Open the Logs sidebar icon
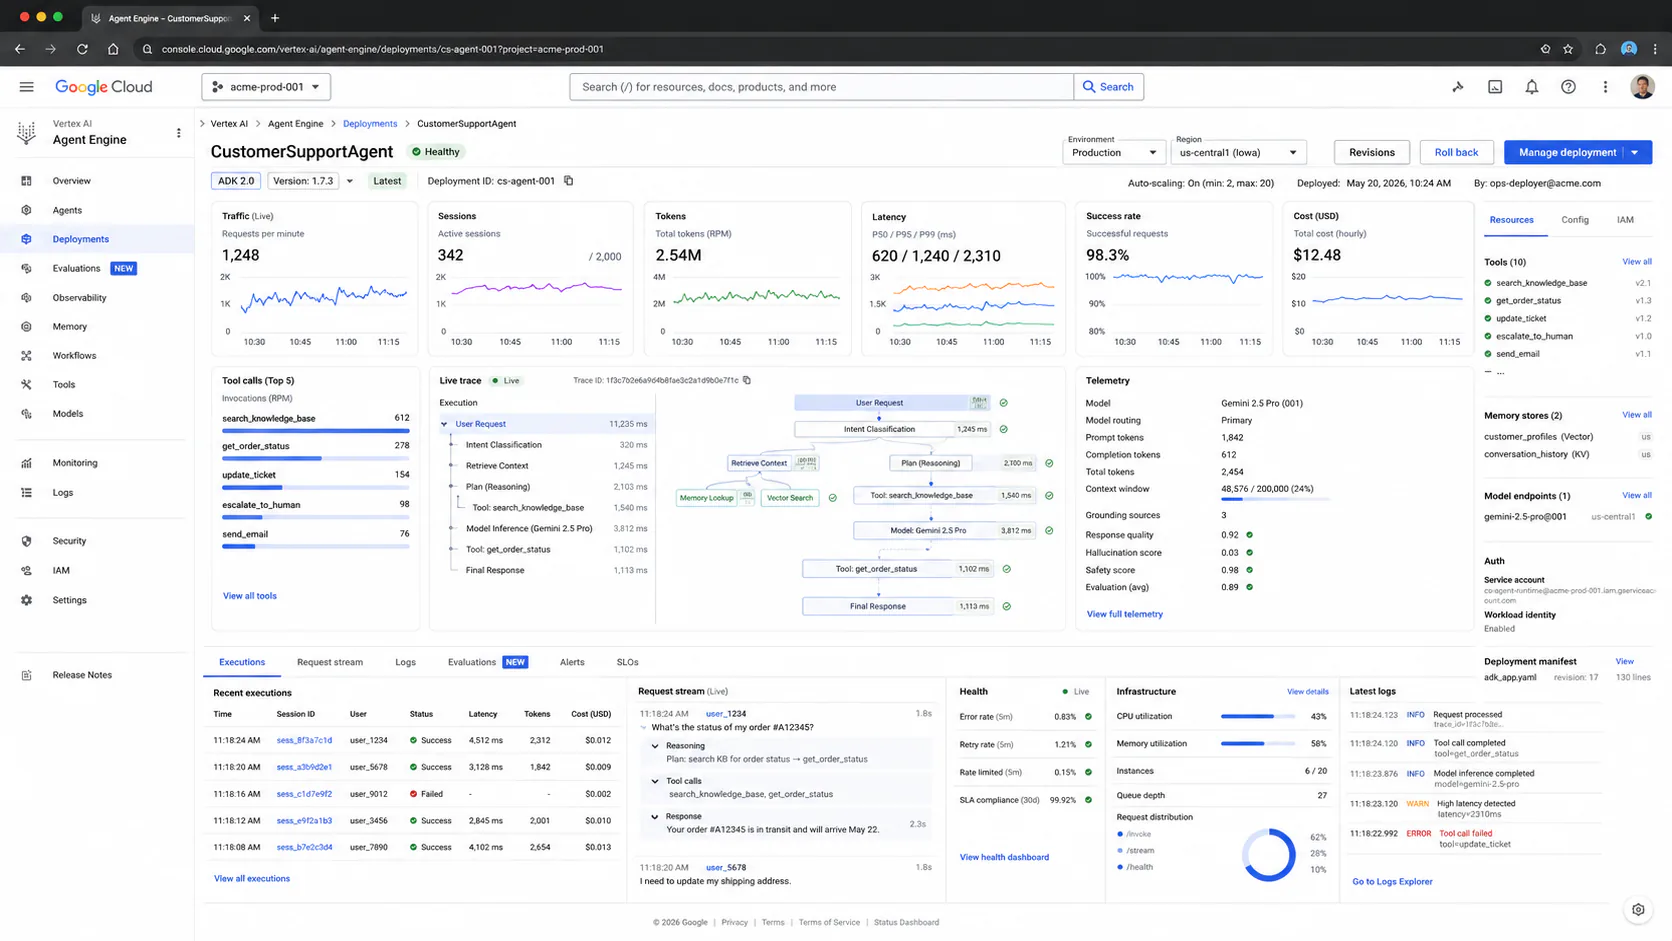 pyautogui.click(x=27, y=492)
